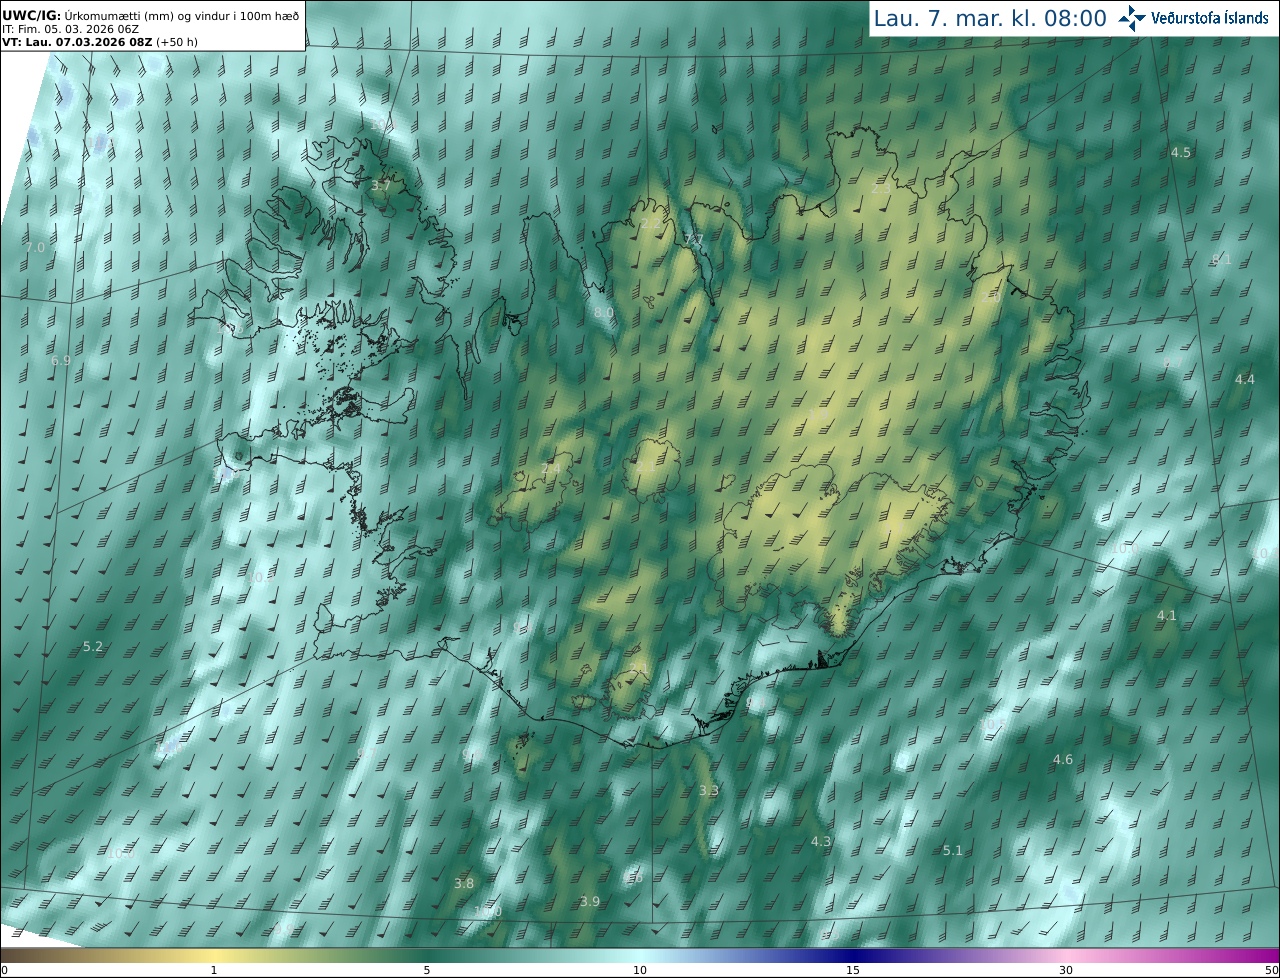Click the '4.4' value on the map

tap(1244, 379)
